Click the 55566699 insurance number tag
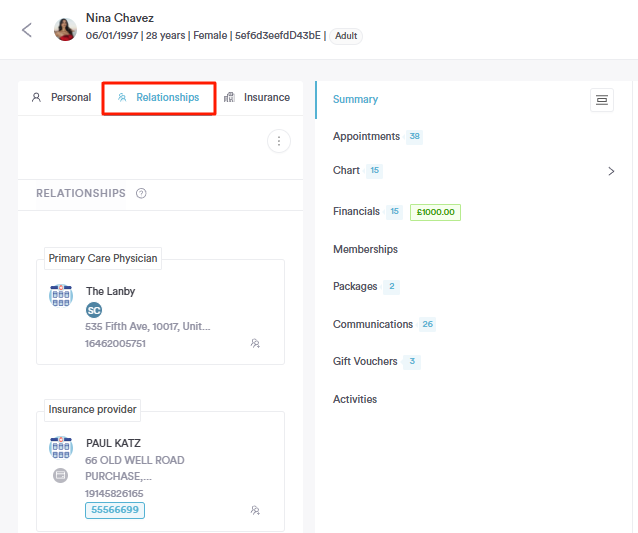The image size is (638, 533). 114,510
